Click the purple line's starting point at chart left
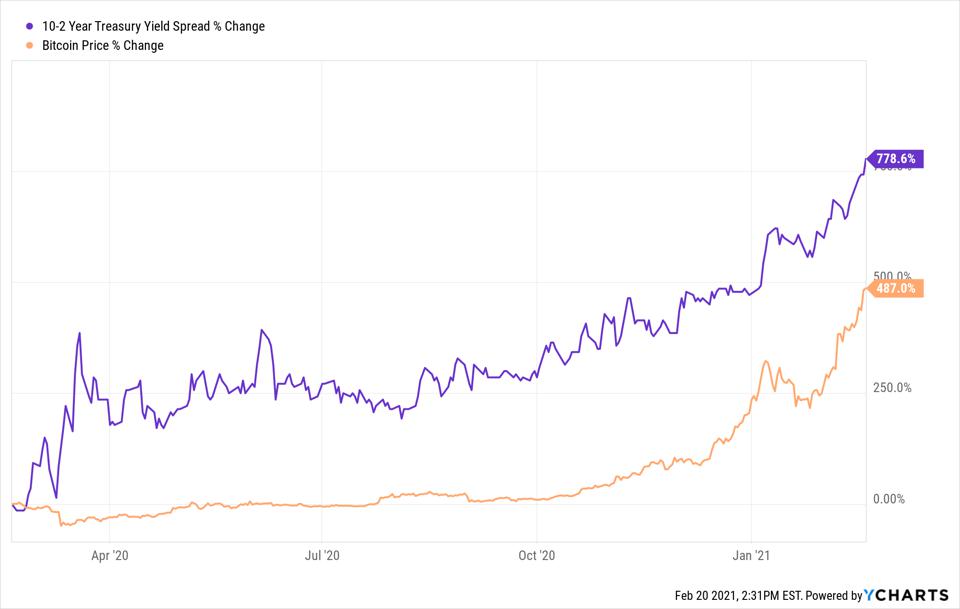Viewport: 960px width, 609px height. (13, 504)
